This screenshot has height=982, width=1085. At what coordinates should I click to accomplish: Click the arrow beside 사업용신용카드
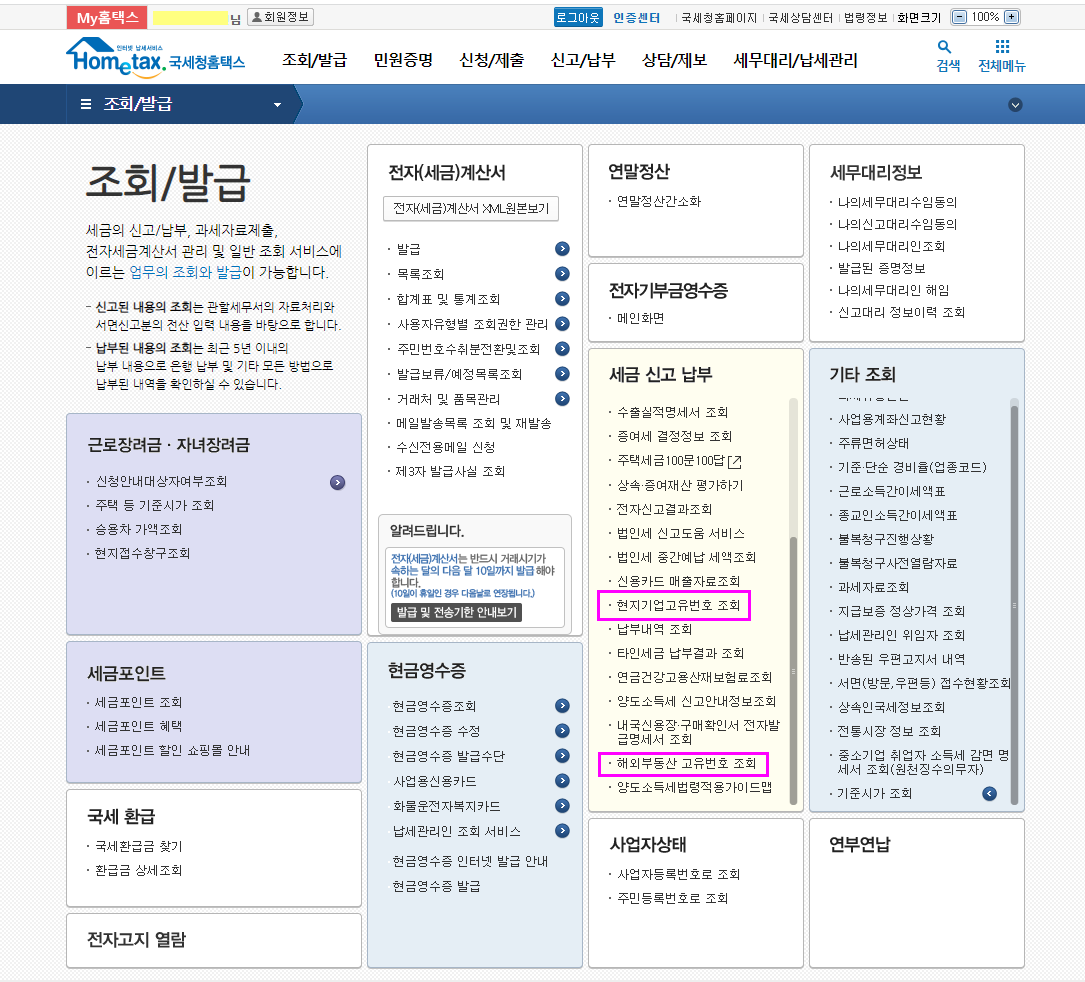click(562, 780)
